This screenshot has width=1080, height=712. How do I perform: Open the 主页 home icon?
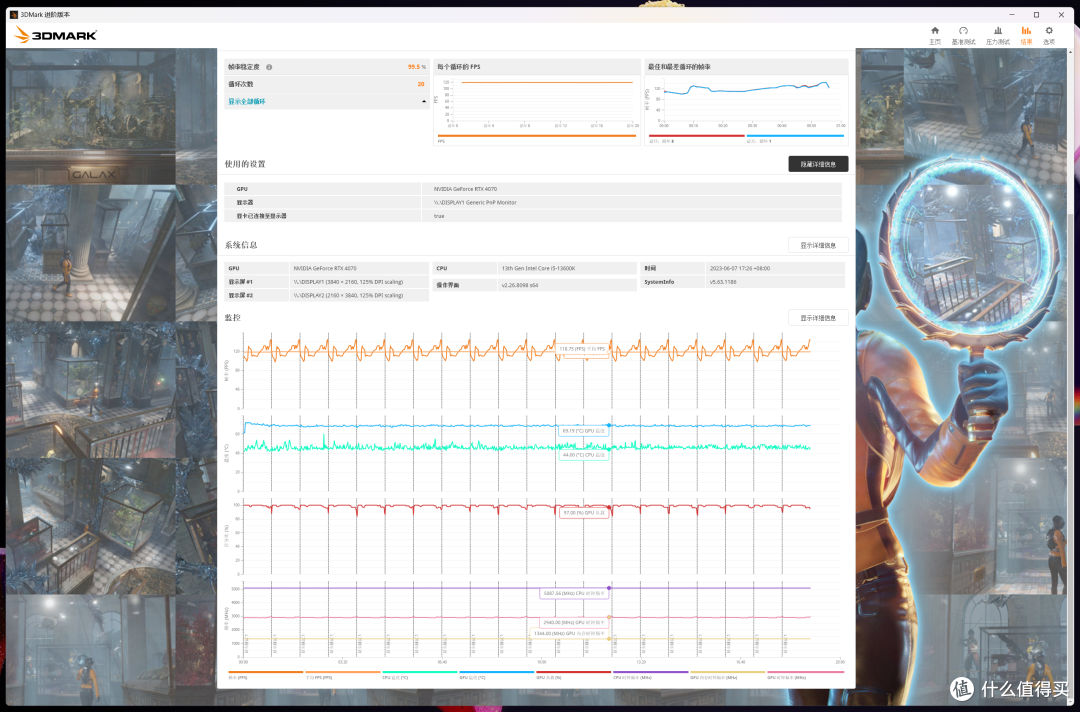(935, 35)
